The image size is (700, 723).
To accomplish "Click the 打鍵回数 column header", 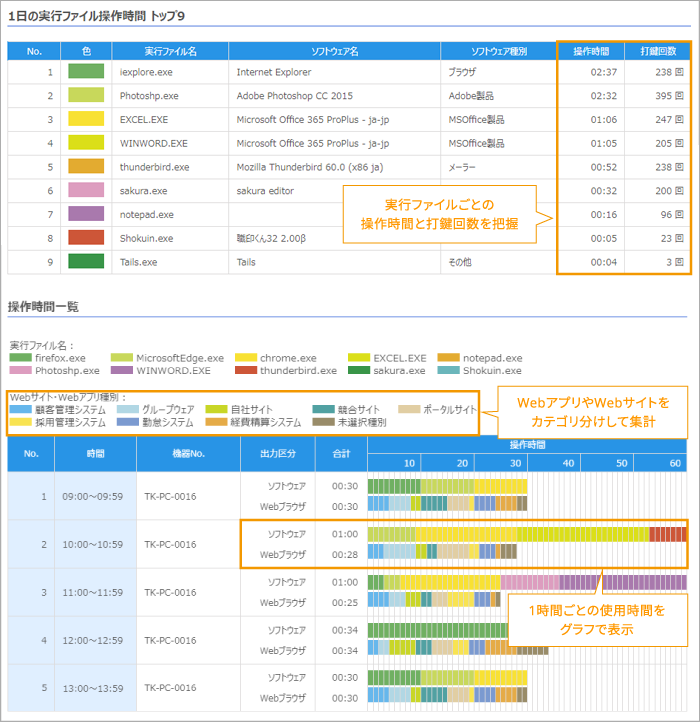I will click(658, 51).
